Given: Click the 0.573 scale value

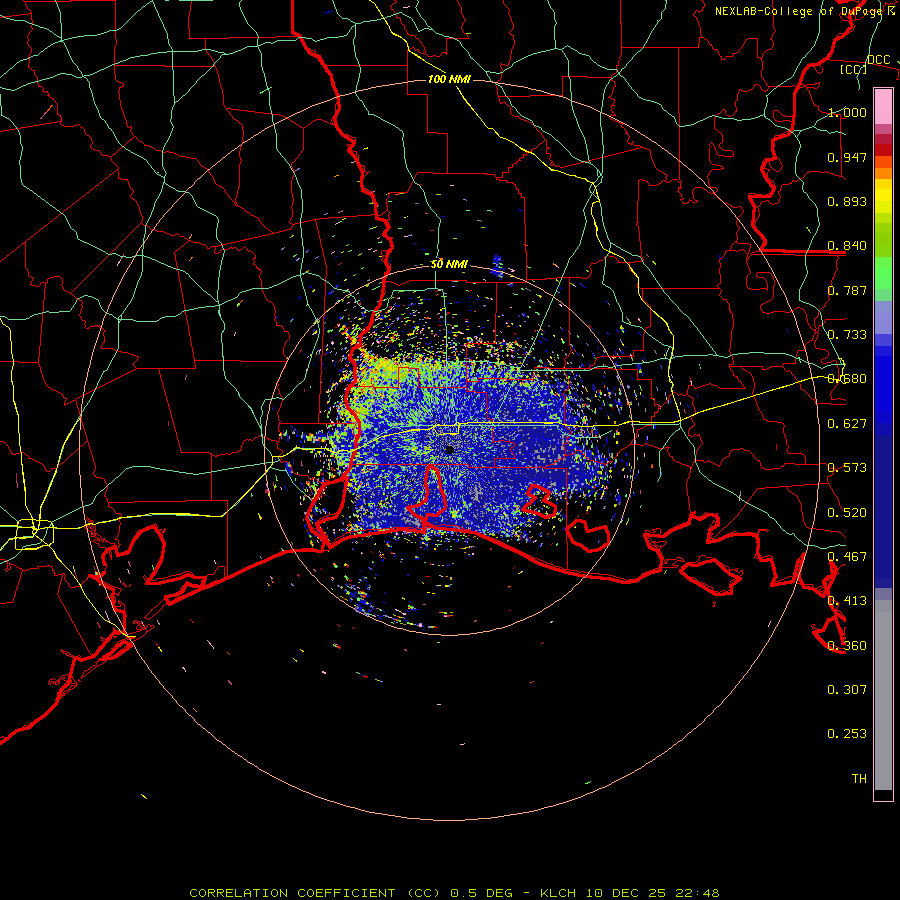Looking at the screenshot, I should click(x=847, y=468).
